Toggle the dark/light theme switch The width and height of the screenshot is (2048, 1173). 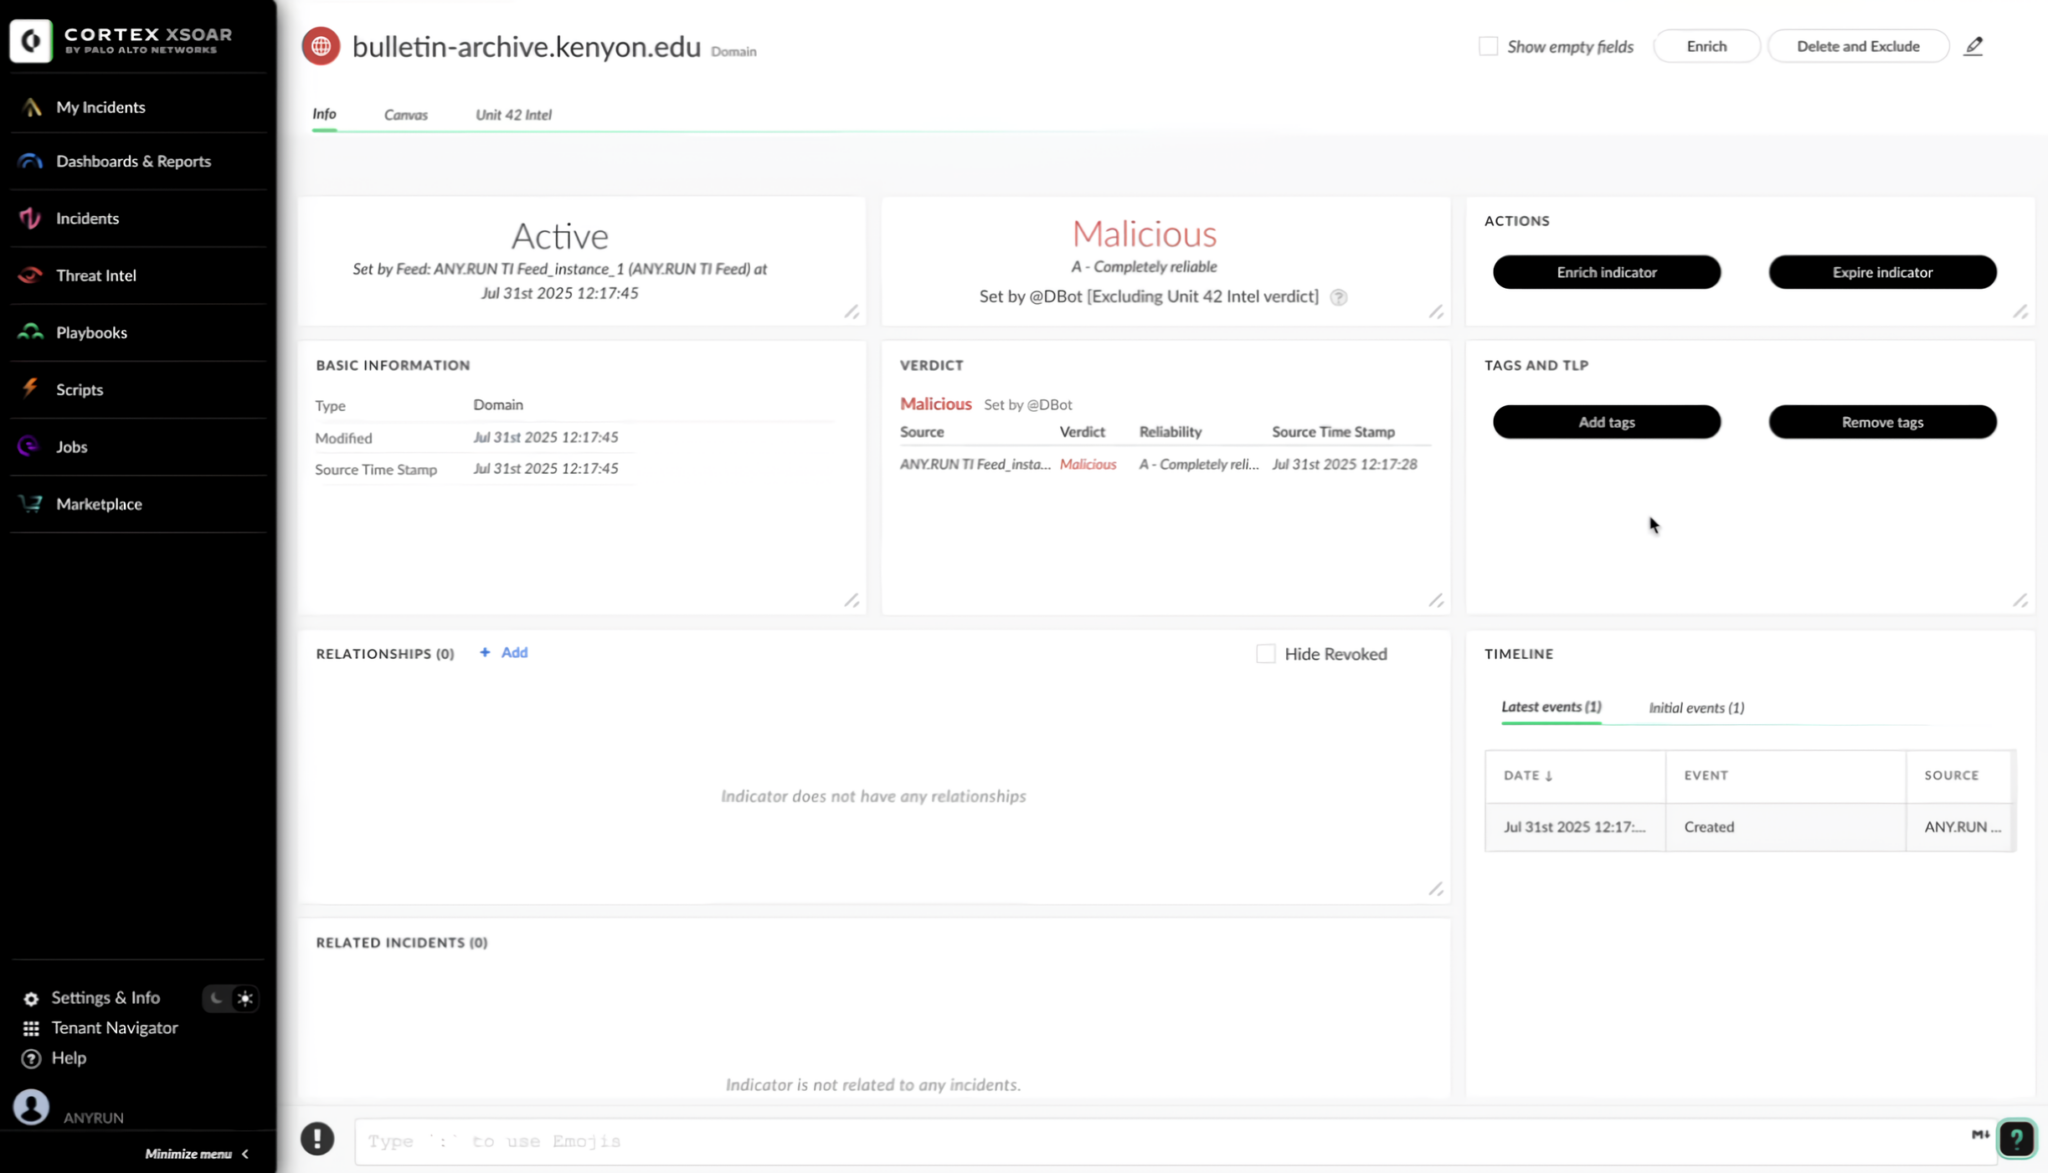coord(231,998)
